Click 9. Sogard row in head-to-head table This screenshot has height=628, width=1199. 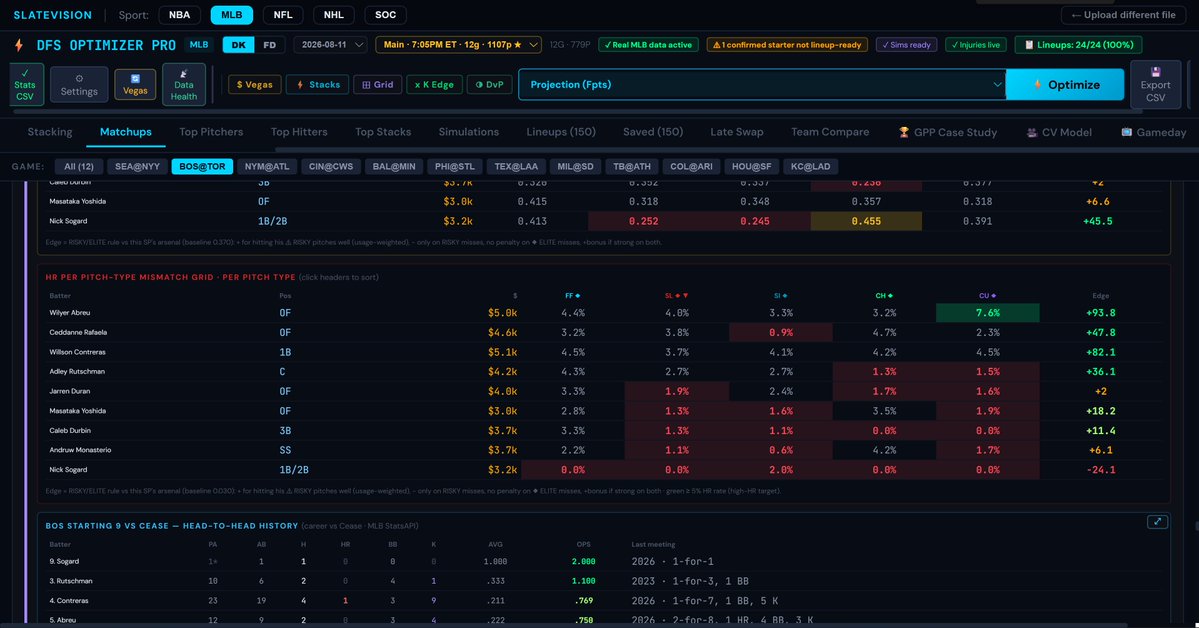[604, 561]
